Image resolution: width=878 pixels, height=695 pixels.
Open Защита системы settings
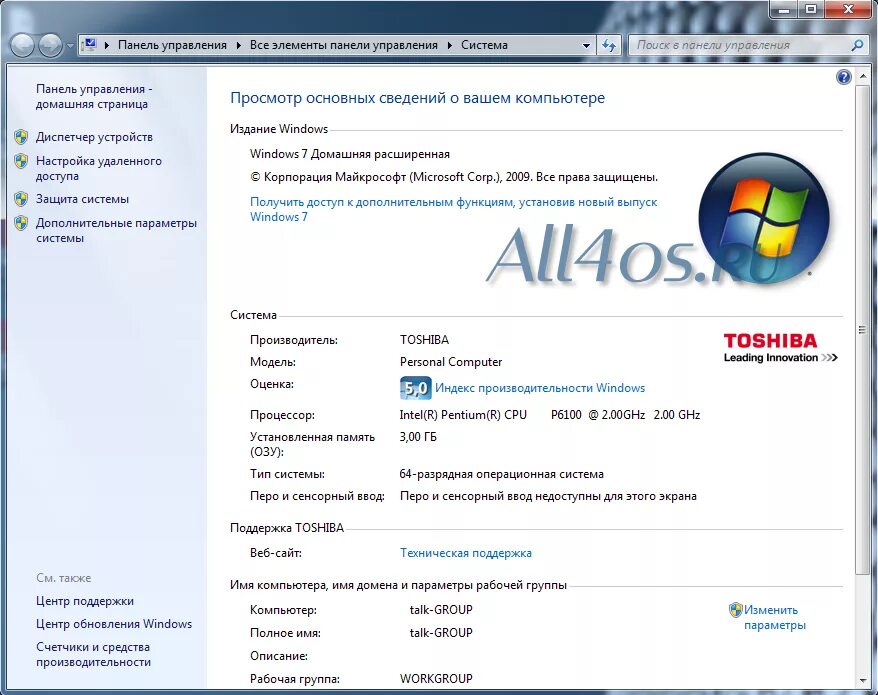(x=81, y=199)
